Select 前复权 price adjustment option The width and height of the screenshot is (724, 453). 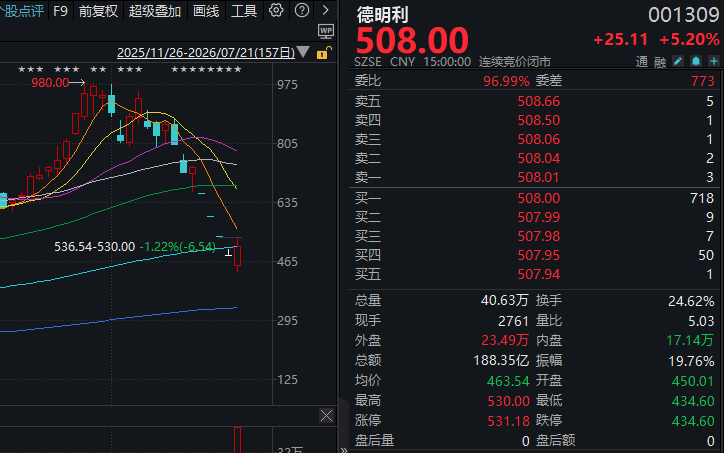(98, 11)
